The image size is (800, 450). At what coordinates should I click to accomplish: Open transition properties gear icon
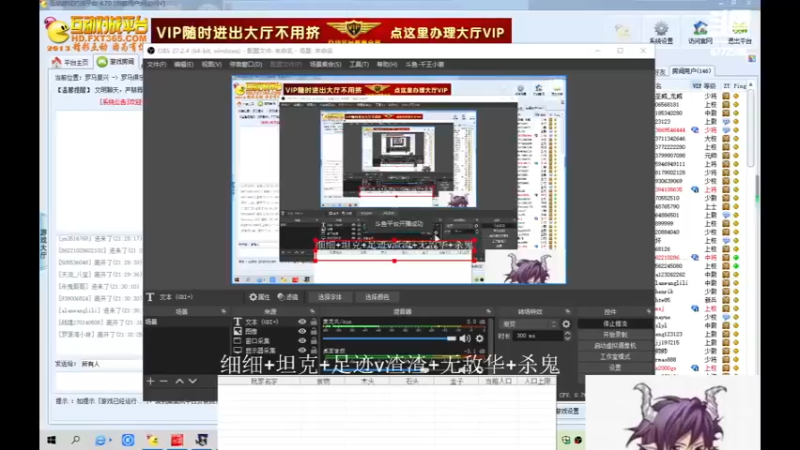[x=566, y=324]
